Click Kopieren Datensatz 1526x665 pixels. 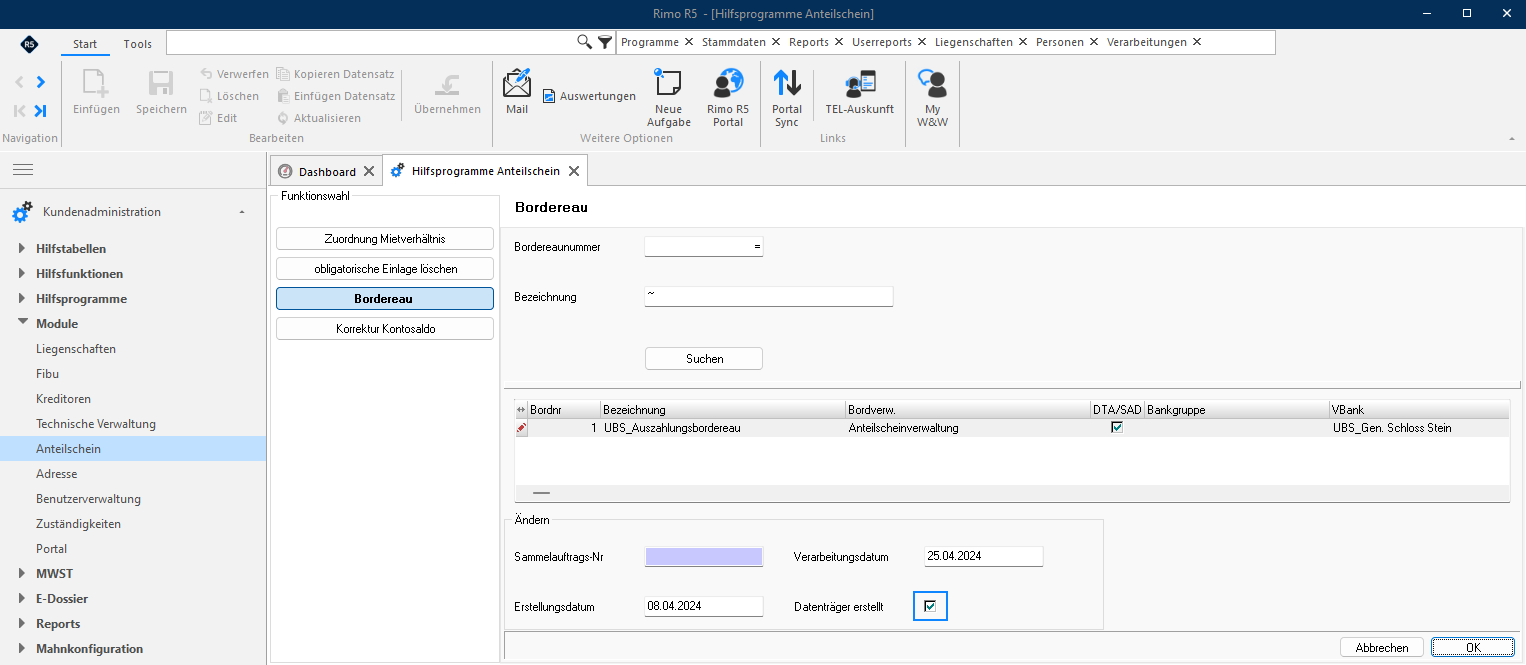tap(335, 74)
